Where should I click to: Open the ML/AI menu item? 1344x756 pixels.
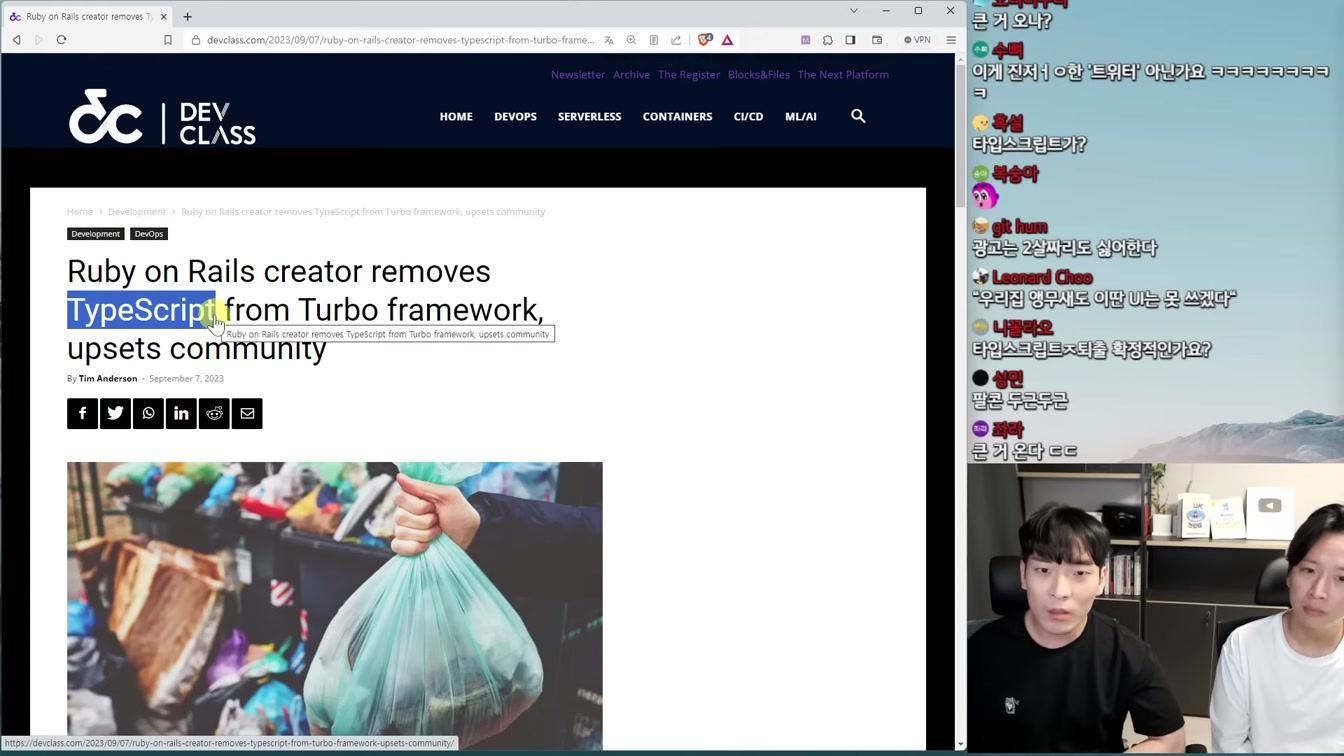[800, 116]
